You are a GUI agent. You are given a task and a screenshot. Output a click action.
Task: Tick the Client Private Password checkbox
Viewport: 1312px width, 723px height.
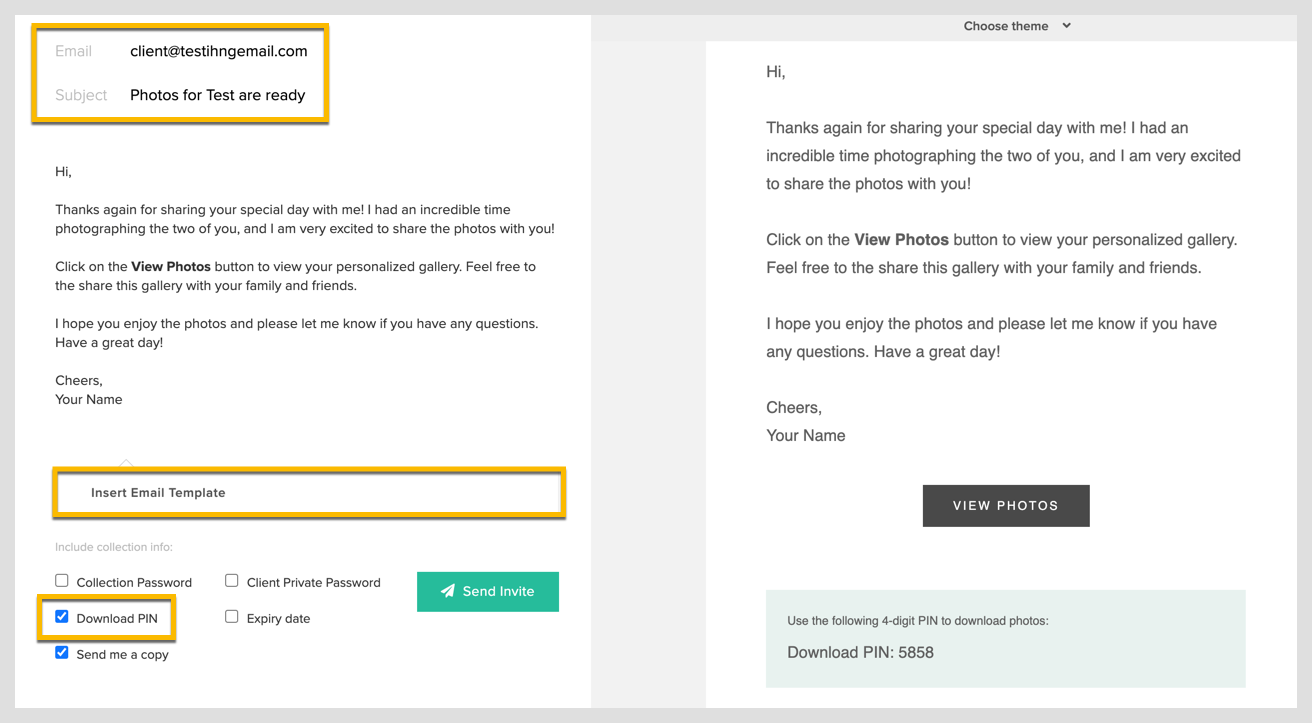pyautogui.click(x=232, y=581)
